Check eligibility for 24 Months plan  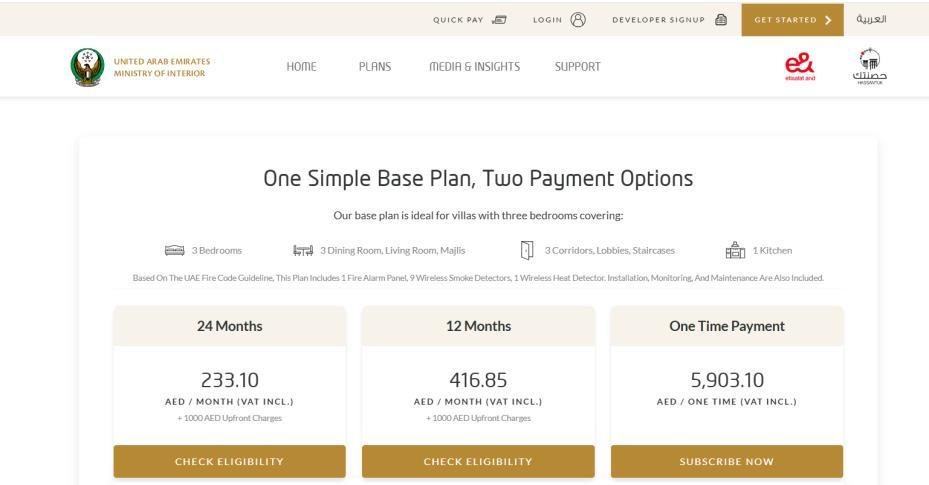(x=229, y=461)
